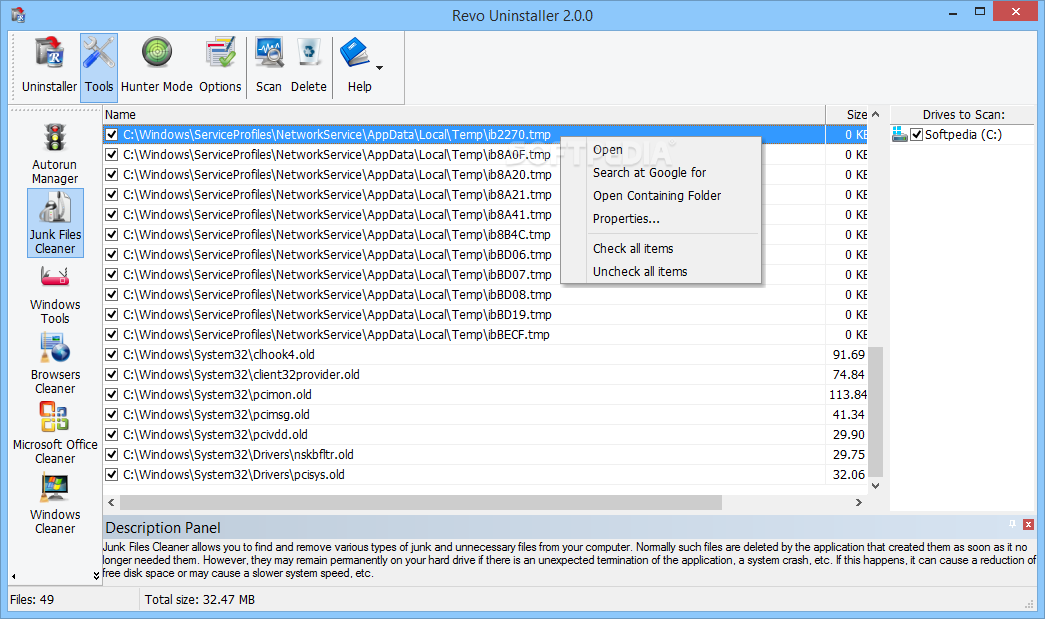Screen dimensions: 1045x619
Task: Expand sidebar tools double chevron
Action: click(x=96, y=576)
